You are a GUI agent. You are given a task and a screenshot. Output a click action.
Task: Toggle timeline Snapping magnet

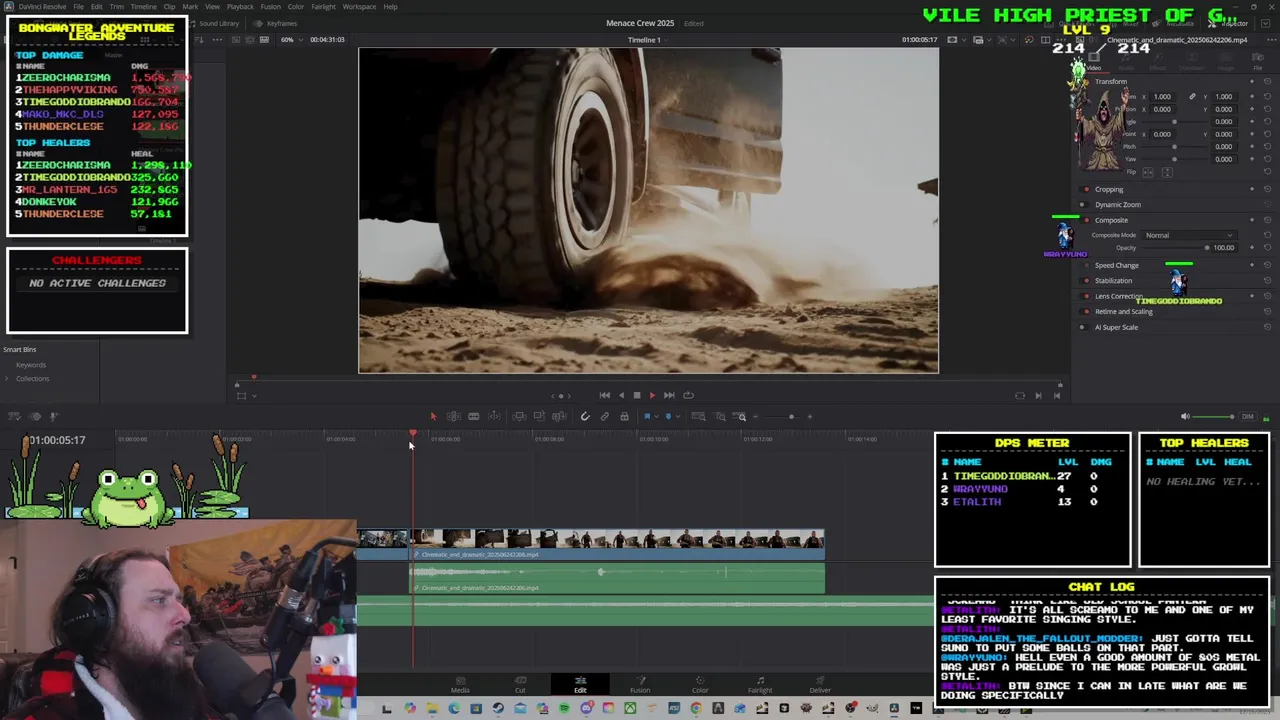tap(585, 416)
